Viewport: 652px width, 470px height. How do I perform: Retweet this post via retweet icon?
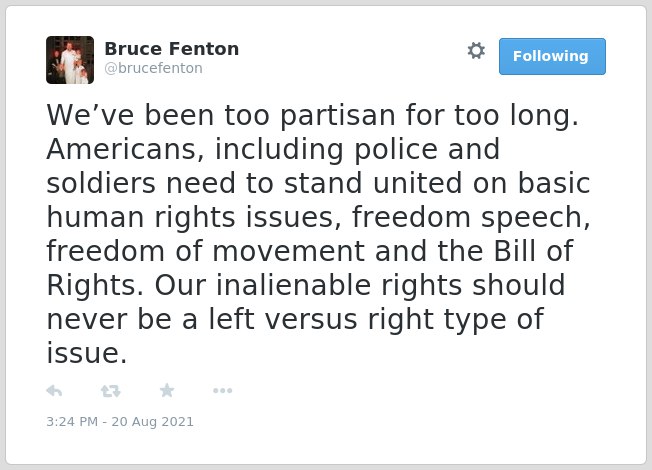pyautogui.click(x=111, y=391)
